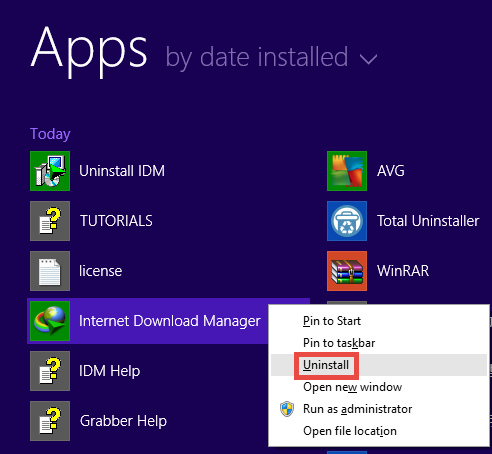Select Uninstall in the context menu
Image resolution: width=492 pixels, height=454 pixels.
(x=379, y=365)
